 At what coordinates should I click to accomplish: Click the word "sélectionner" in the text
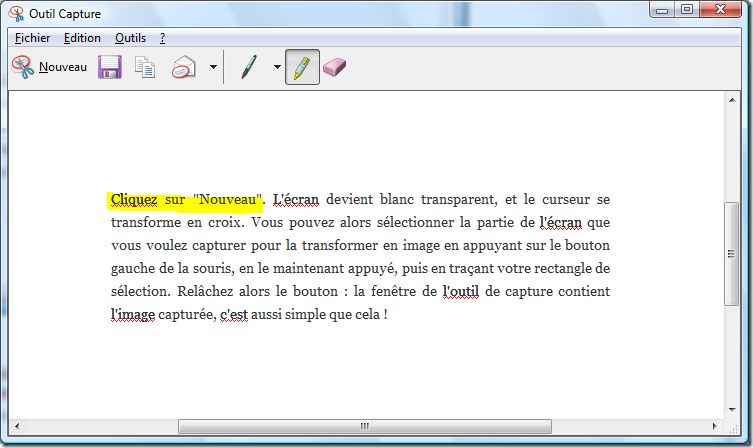coord(415,222)
